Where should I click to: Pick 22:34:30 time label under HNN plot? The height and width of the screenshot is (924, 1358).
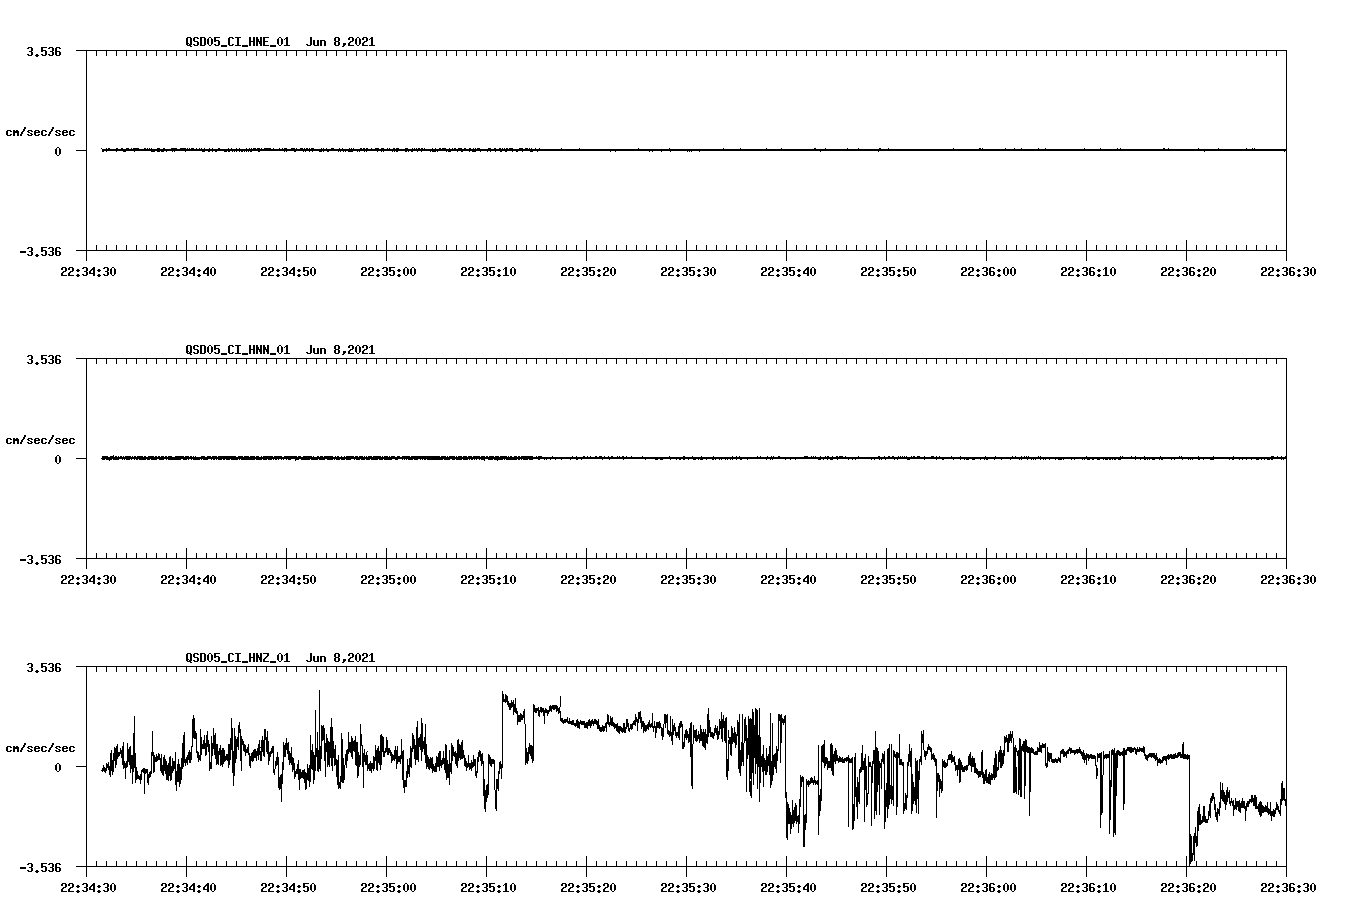(88, 580)
